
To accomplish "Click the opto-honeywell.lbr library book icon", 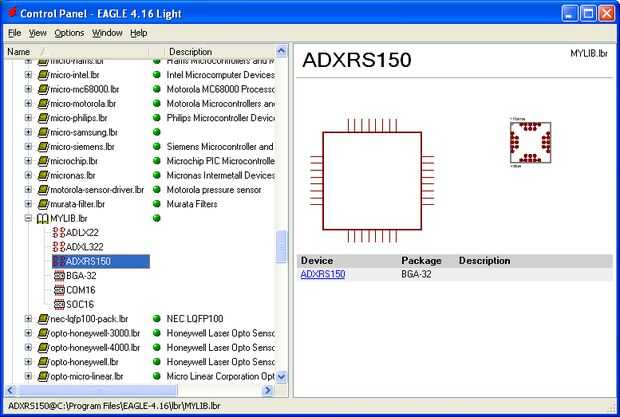I will [43, 362].
